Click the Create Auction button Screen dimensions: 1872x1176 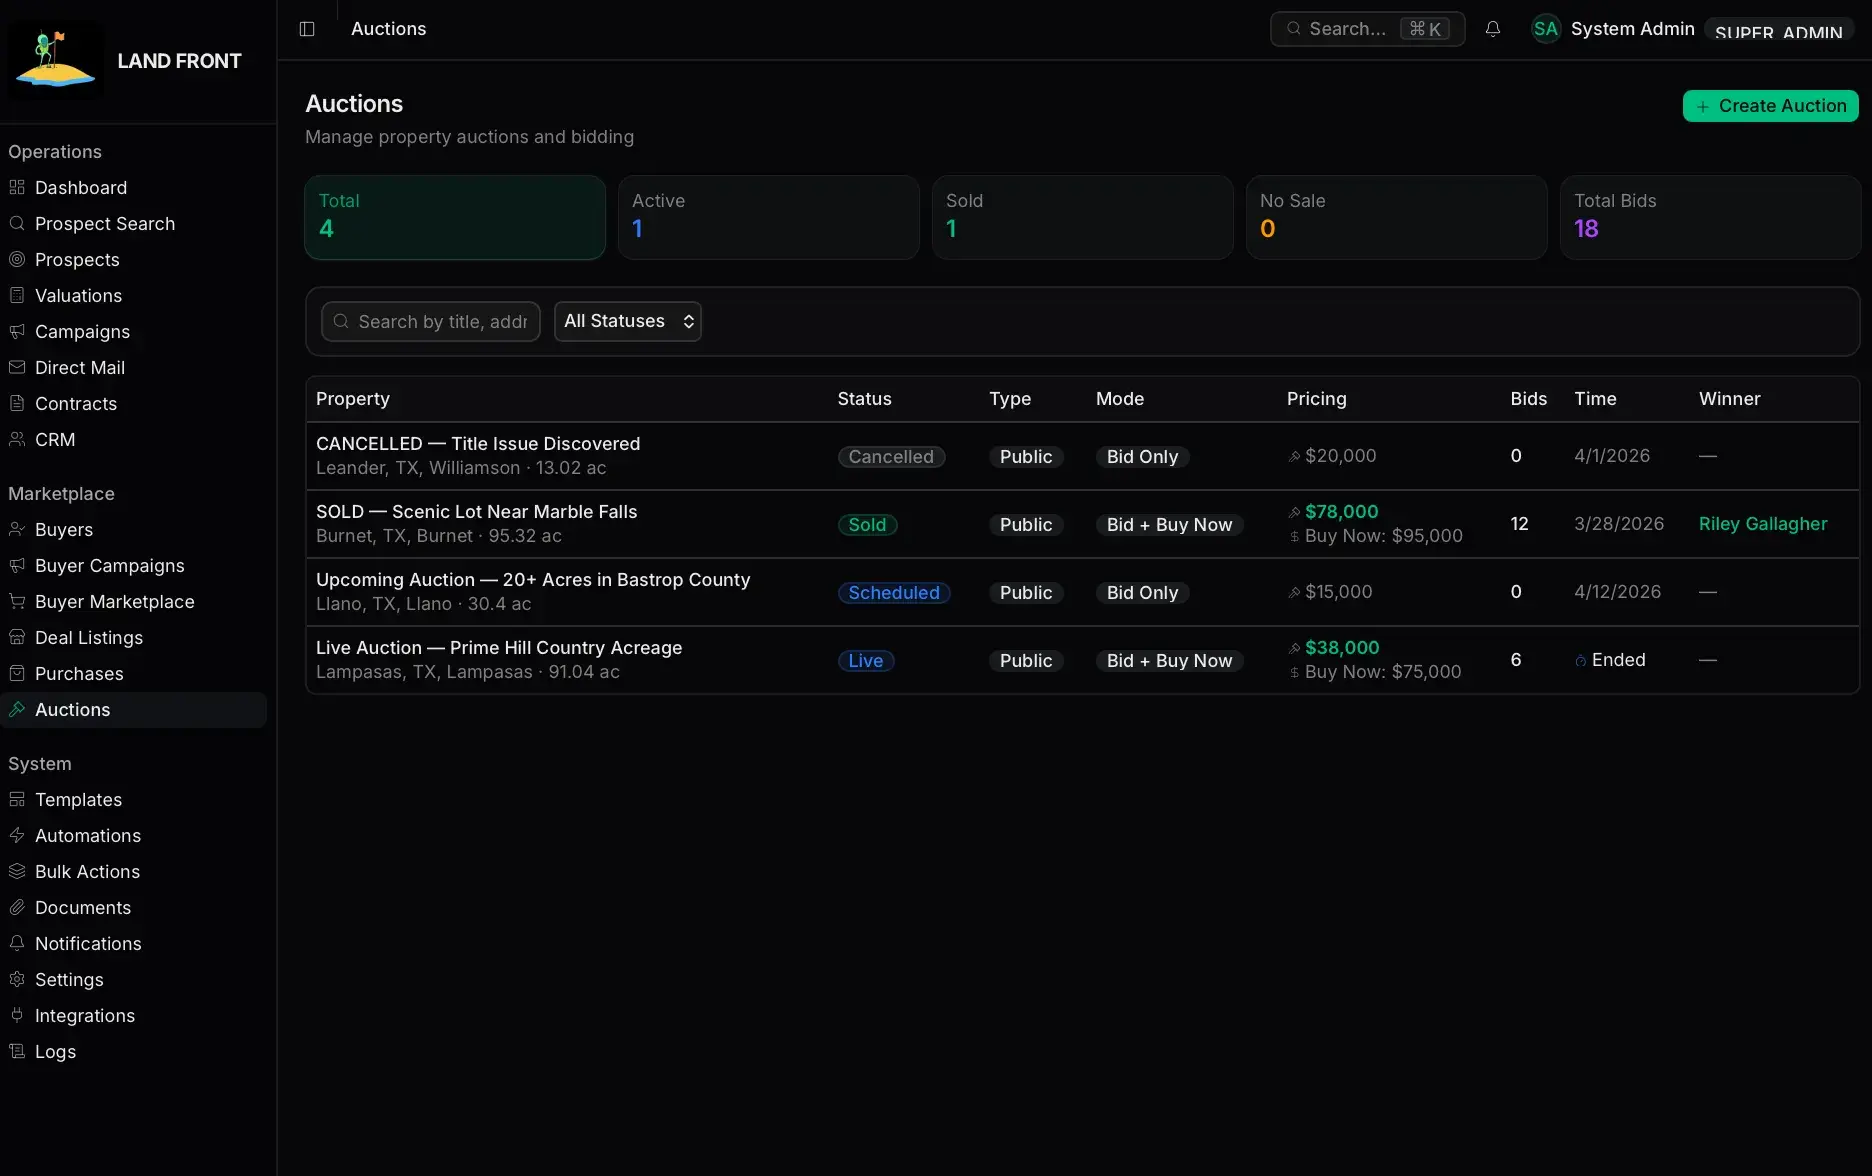[x=1770, y=106]
